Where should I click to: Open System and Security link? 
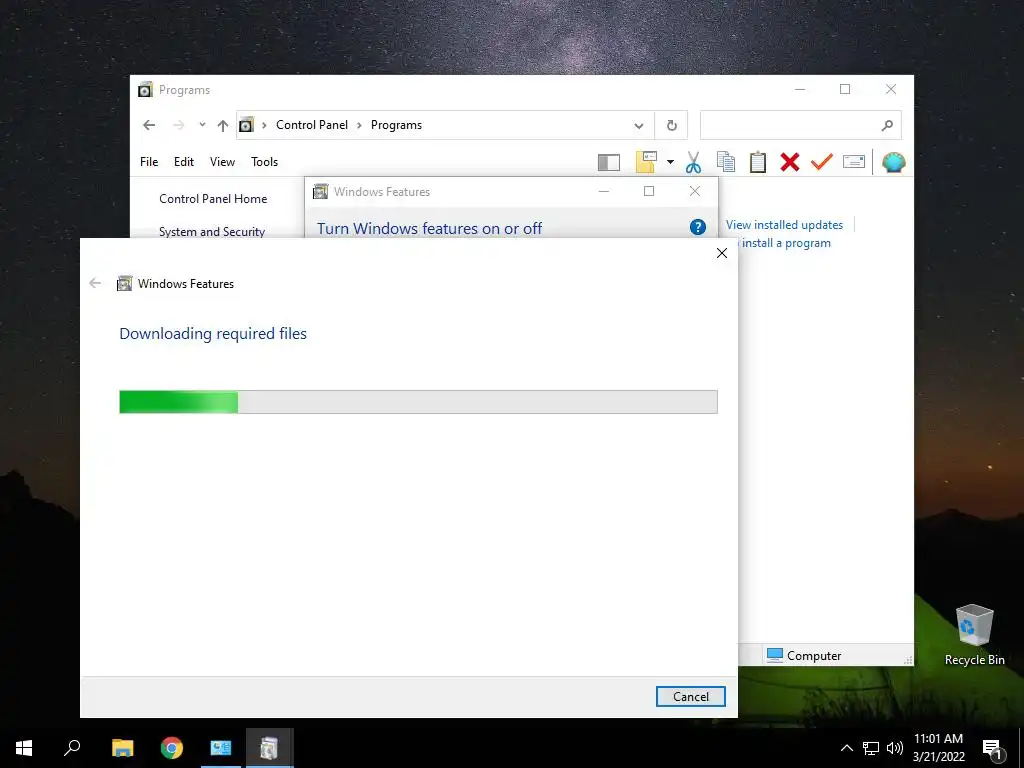(x=212, y=232)
